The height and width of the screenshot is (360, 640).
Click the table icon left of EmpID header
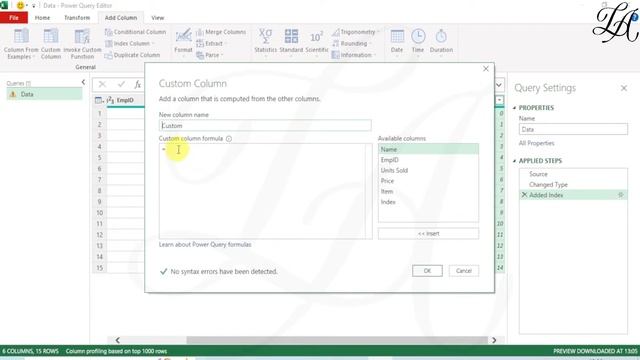99,100
